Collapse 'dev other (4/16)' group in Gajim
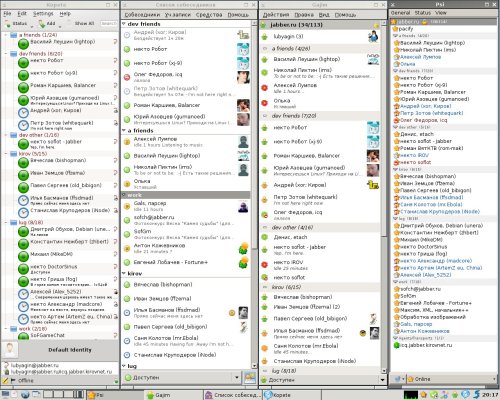The height and width of the screenshot is (400, 500). coord(265,228)
